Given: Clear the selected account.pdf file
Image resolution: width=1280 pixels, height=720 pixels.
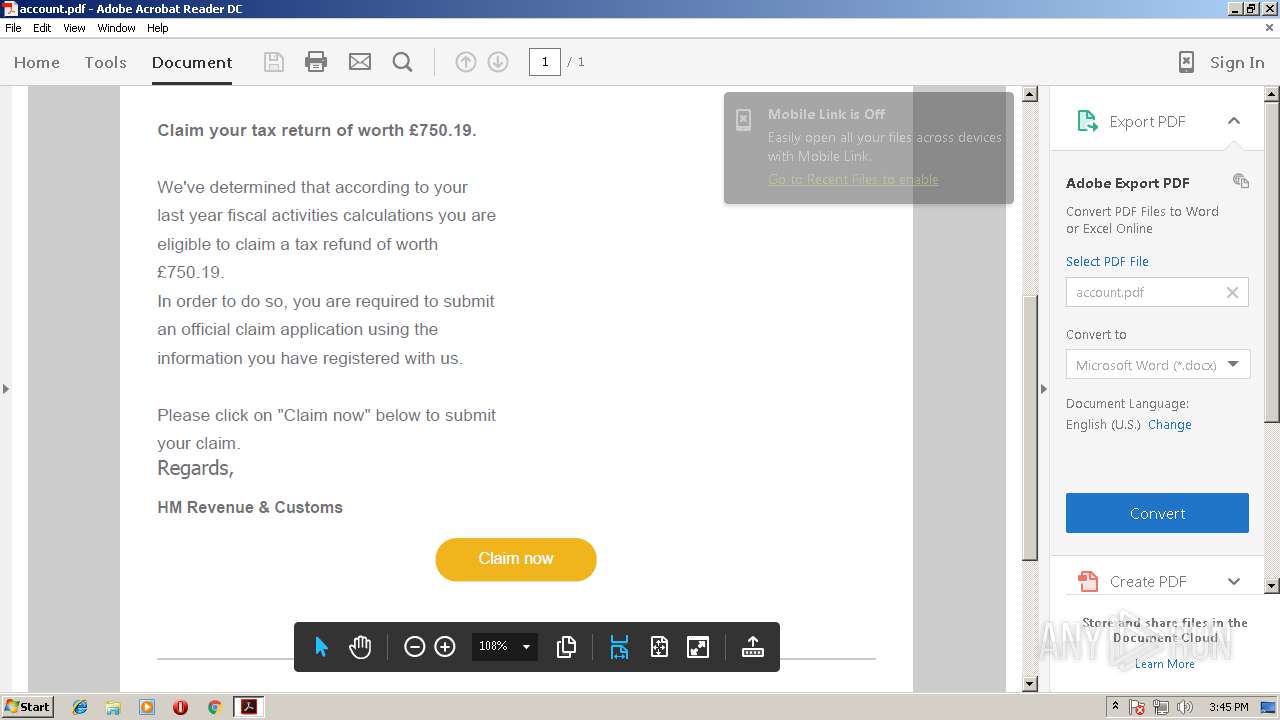Looking at the screenshot, I should coord(1232,293).
